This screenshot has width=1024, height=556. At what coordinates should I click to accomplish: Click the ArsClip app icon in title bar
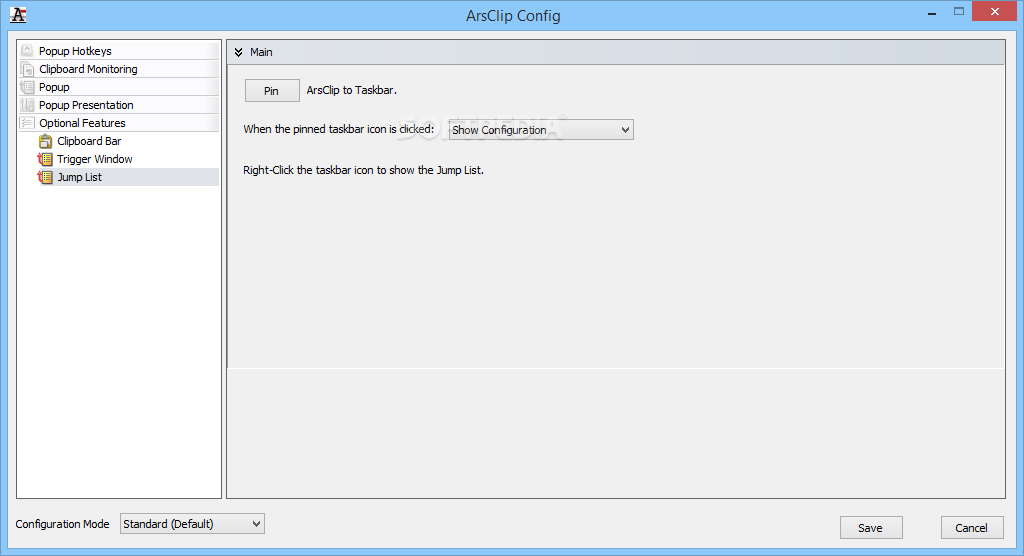[18, 15]
